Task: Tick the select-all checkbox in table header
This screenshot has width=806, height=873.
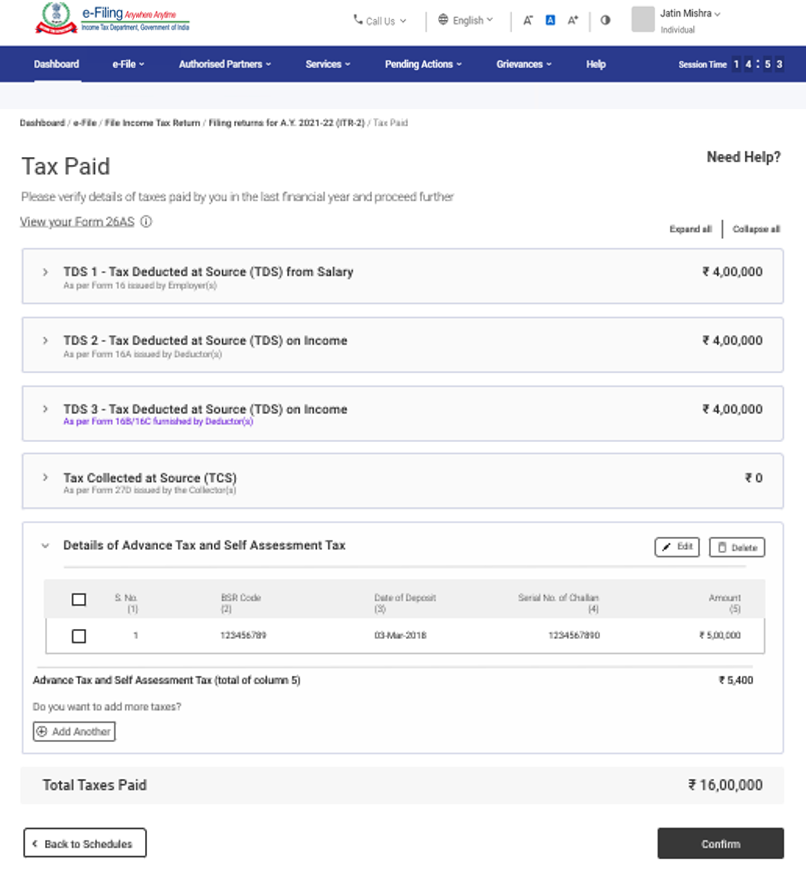Action: pos(79,600)
